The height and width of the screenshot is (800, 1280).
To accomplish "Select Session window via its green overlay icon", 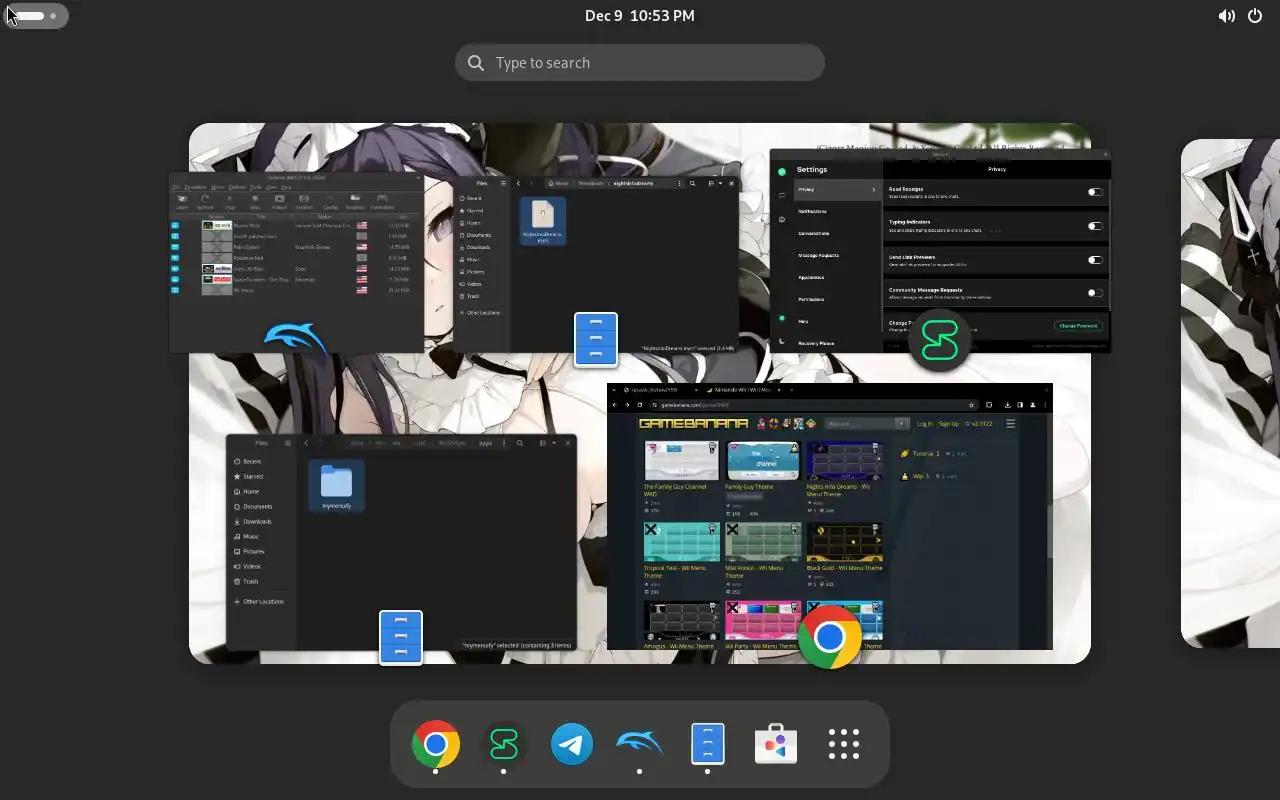I will 939,341.
